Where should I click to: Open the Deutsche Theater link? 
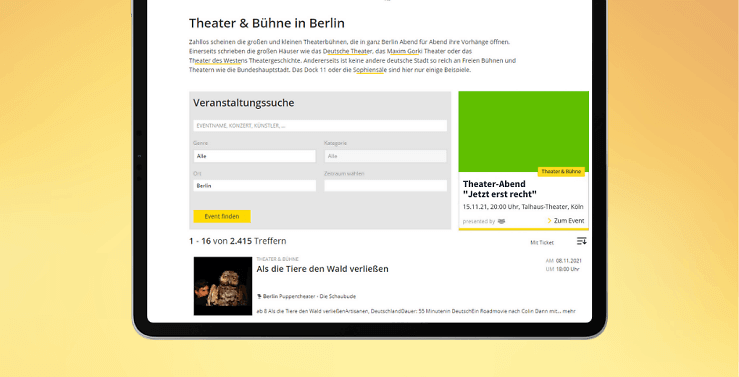coord(348,51)
